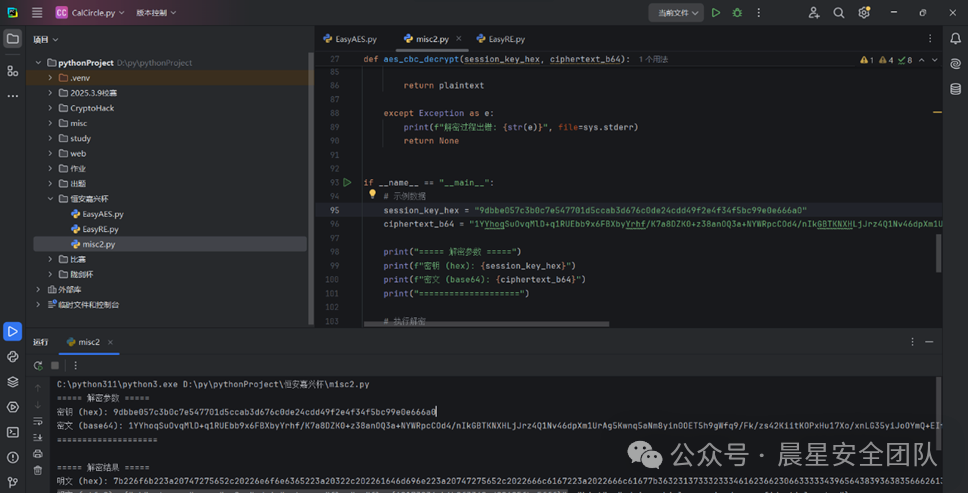Clear the console output with trash icon
The image size is (968, 493).
click(x=38, y=470)
